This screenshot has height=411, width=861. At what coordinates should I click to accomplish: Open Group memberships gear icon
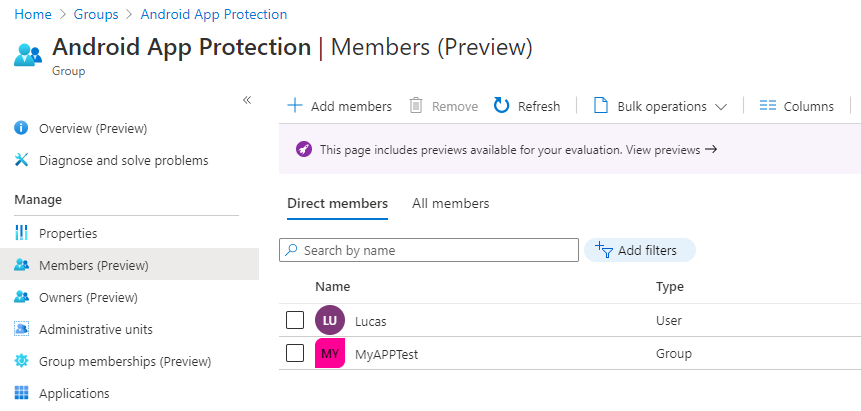click(21, 362)
